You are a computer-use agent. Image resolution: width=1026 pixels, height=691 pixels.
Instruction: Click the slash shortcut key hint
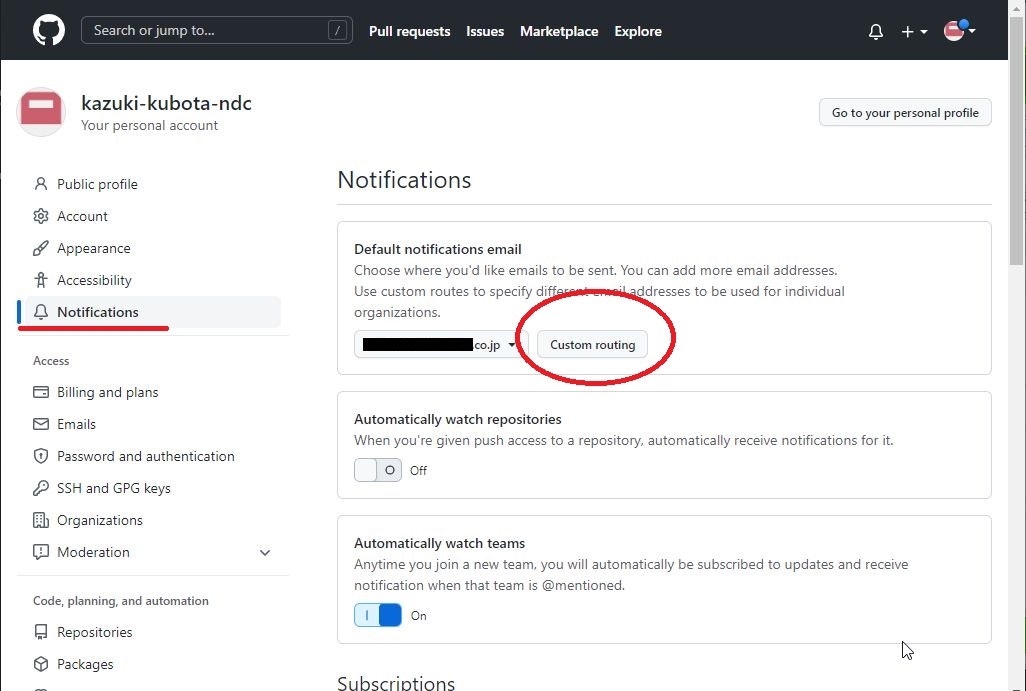pyautogui.click(x=337, y=30)
